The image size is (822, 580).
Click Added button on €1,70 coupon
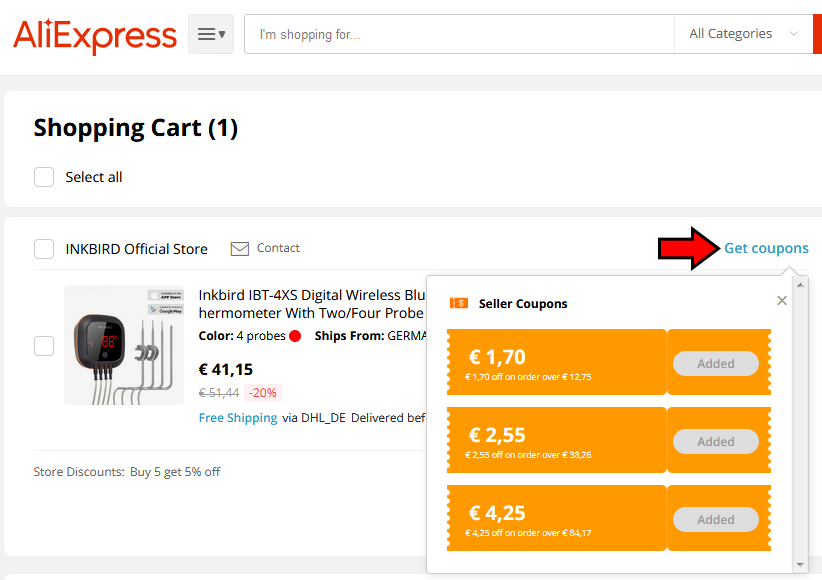pyautogui.click(x=716, y=363)
